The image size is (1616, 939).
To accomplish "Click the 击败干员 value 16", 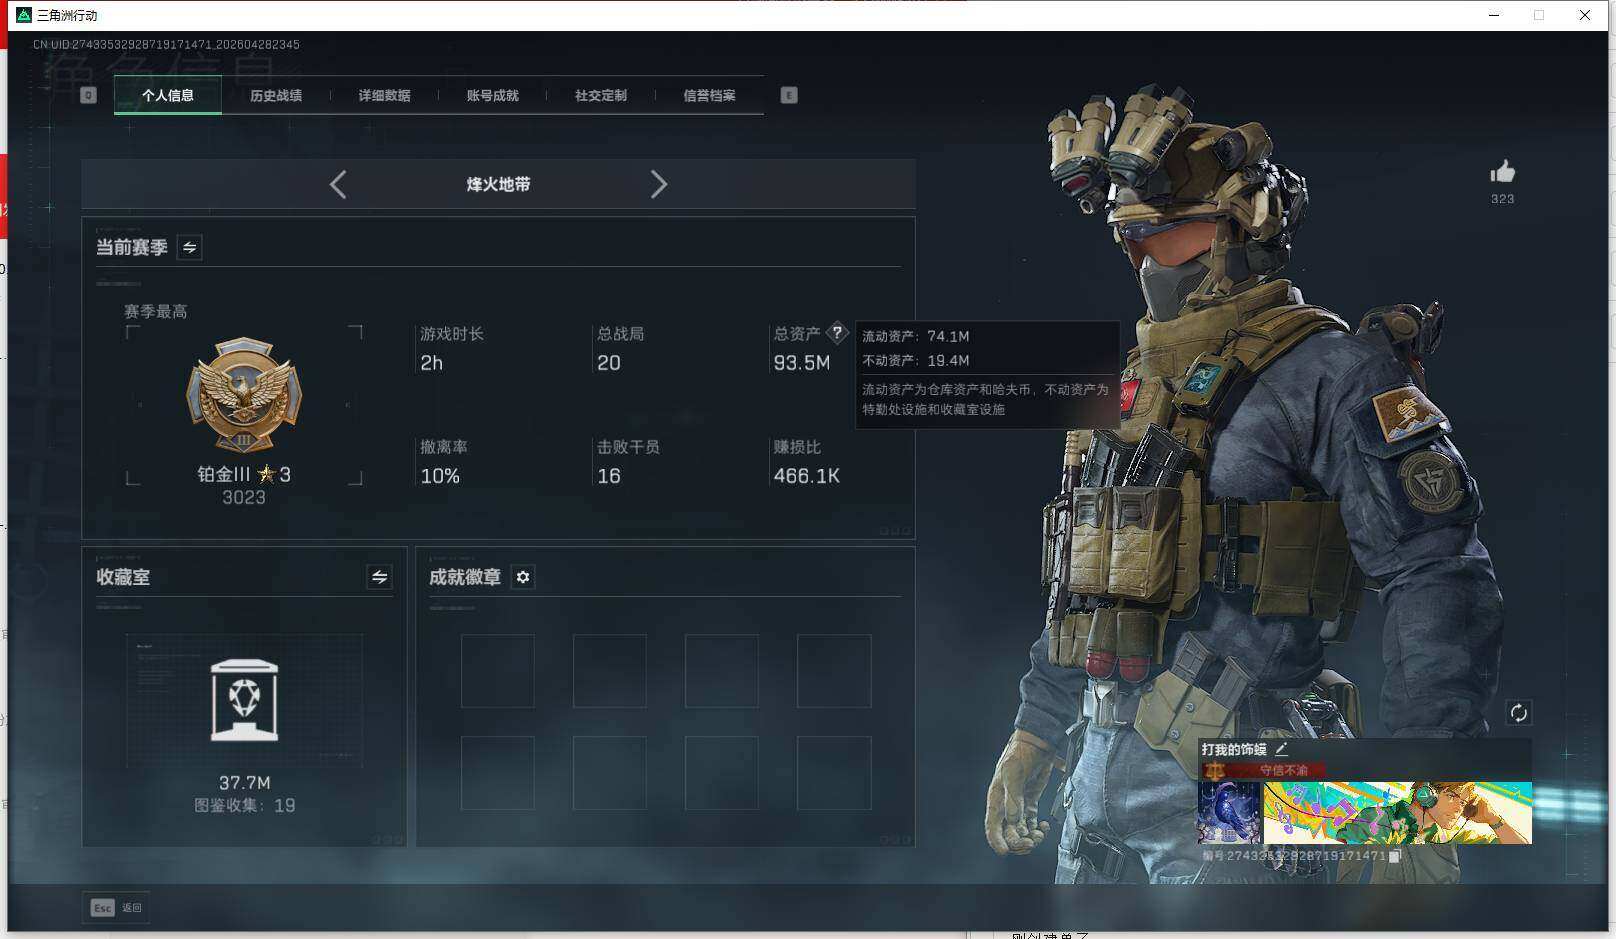I will 609,476.
